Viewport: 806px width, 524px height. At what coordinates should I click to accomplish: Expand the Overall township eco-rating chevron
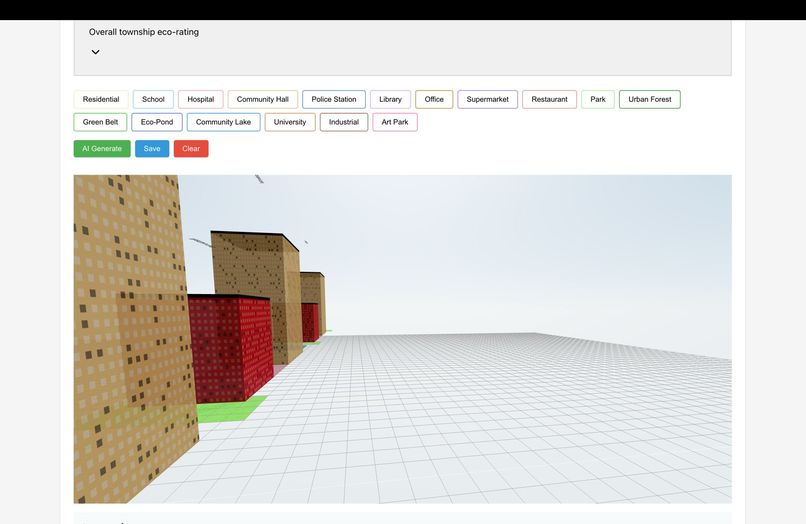pyautogui.click(x=96, y=52)
